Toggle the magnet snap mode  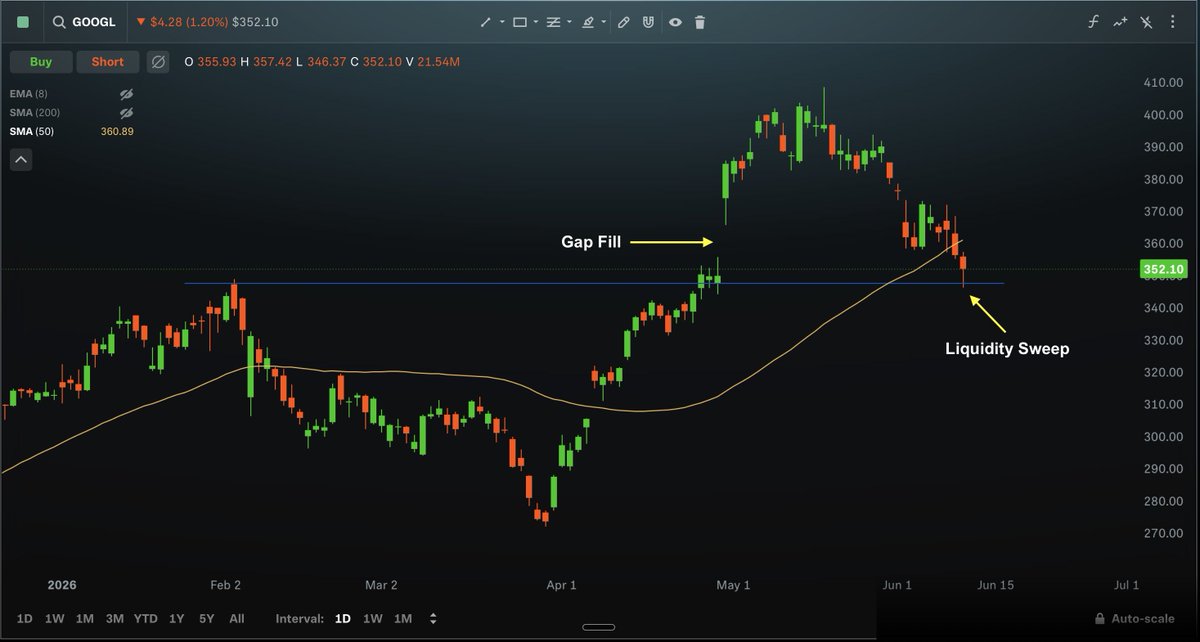pyautogui.click(x=649, y=22)
